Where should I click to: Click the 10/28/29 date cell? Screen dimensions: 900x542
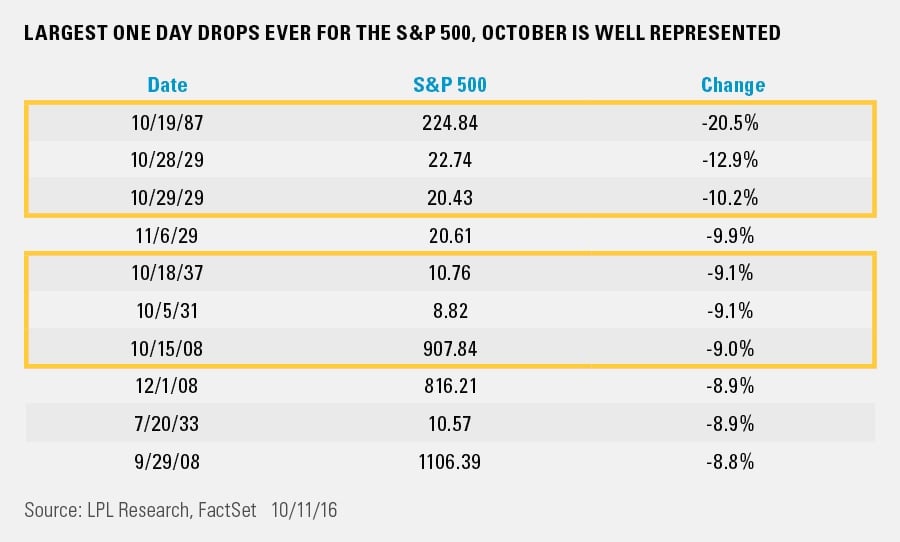click(x=167, y=159)
